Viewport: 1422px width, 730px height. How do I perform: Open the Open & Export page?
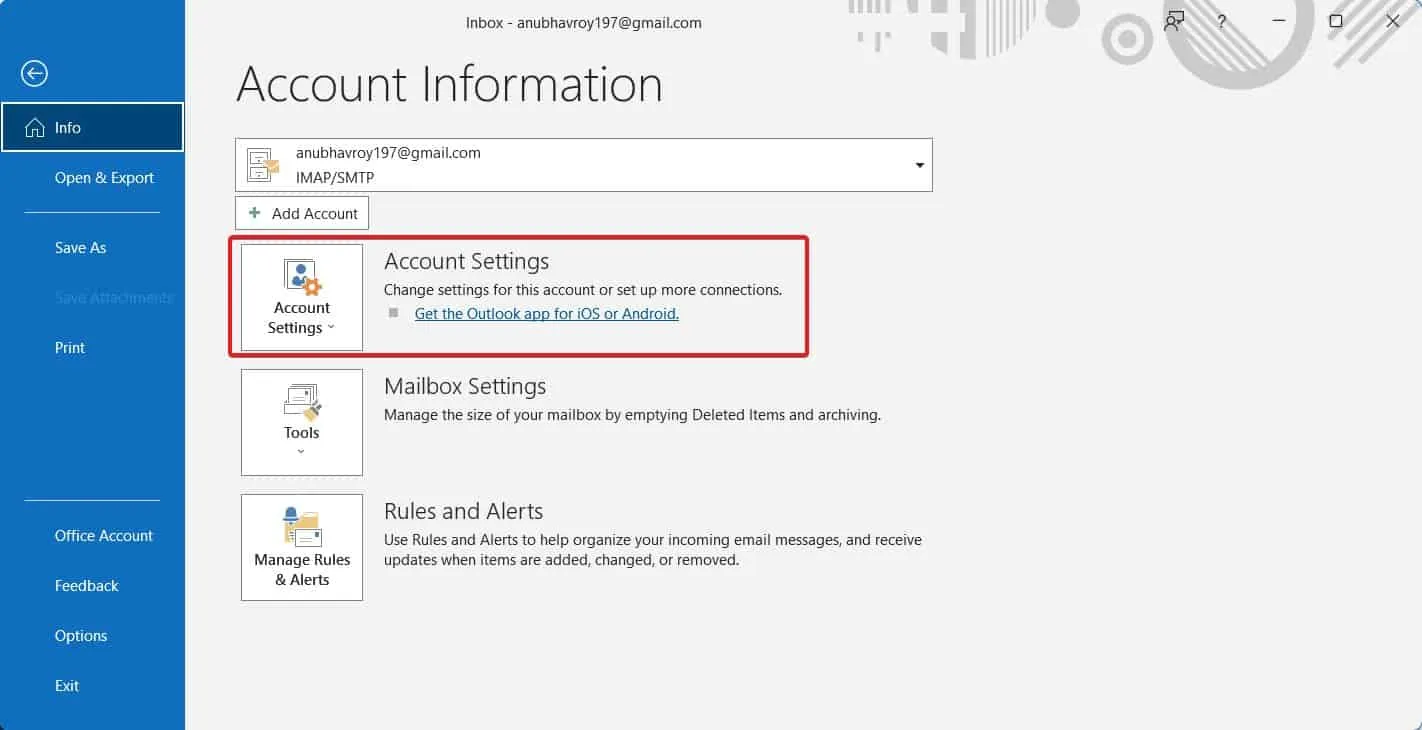[x=104, y=178]
